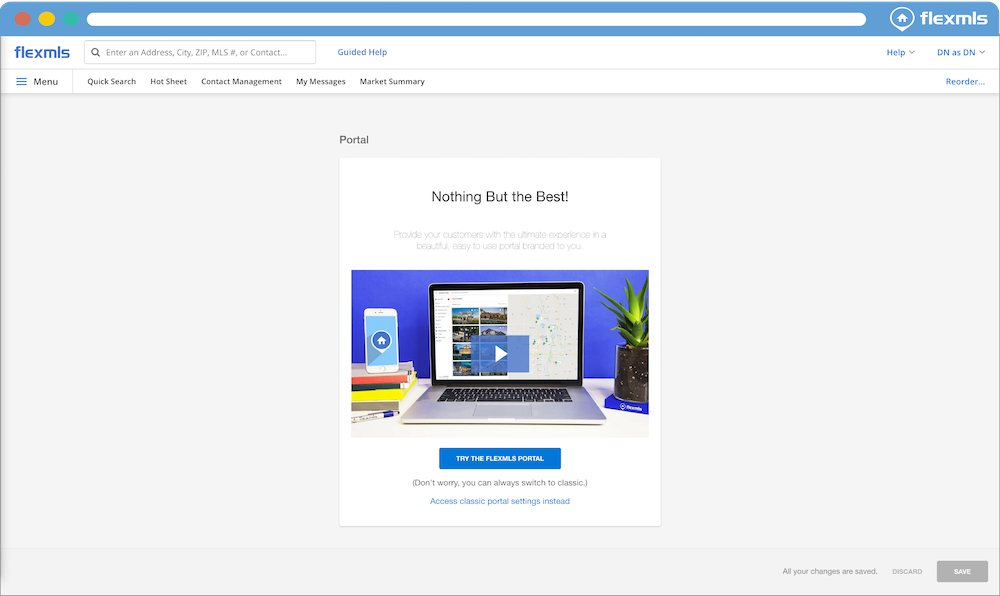Open the hamburger Menu icon
The height and width of the screenshot is (596, 1000).
(x=22, y=82)
